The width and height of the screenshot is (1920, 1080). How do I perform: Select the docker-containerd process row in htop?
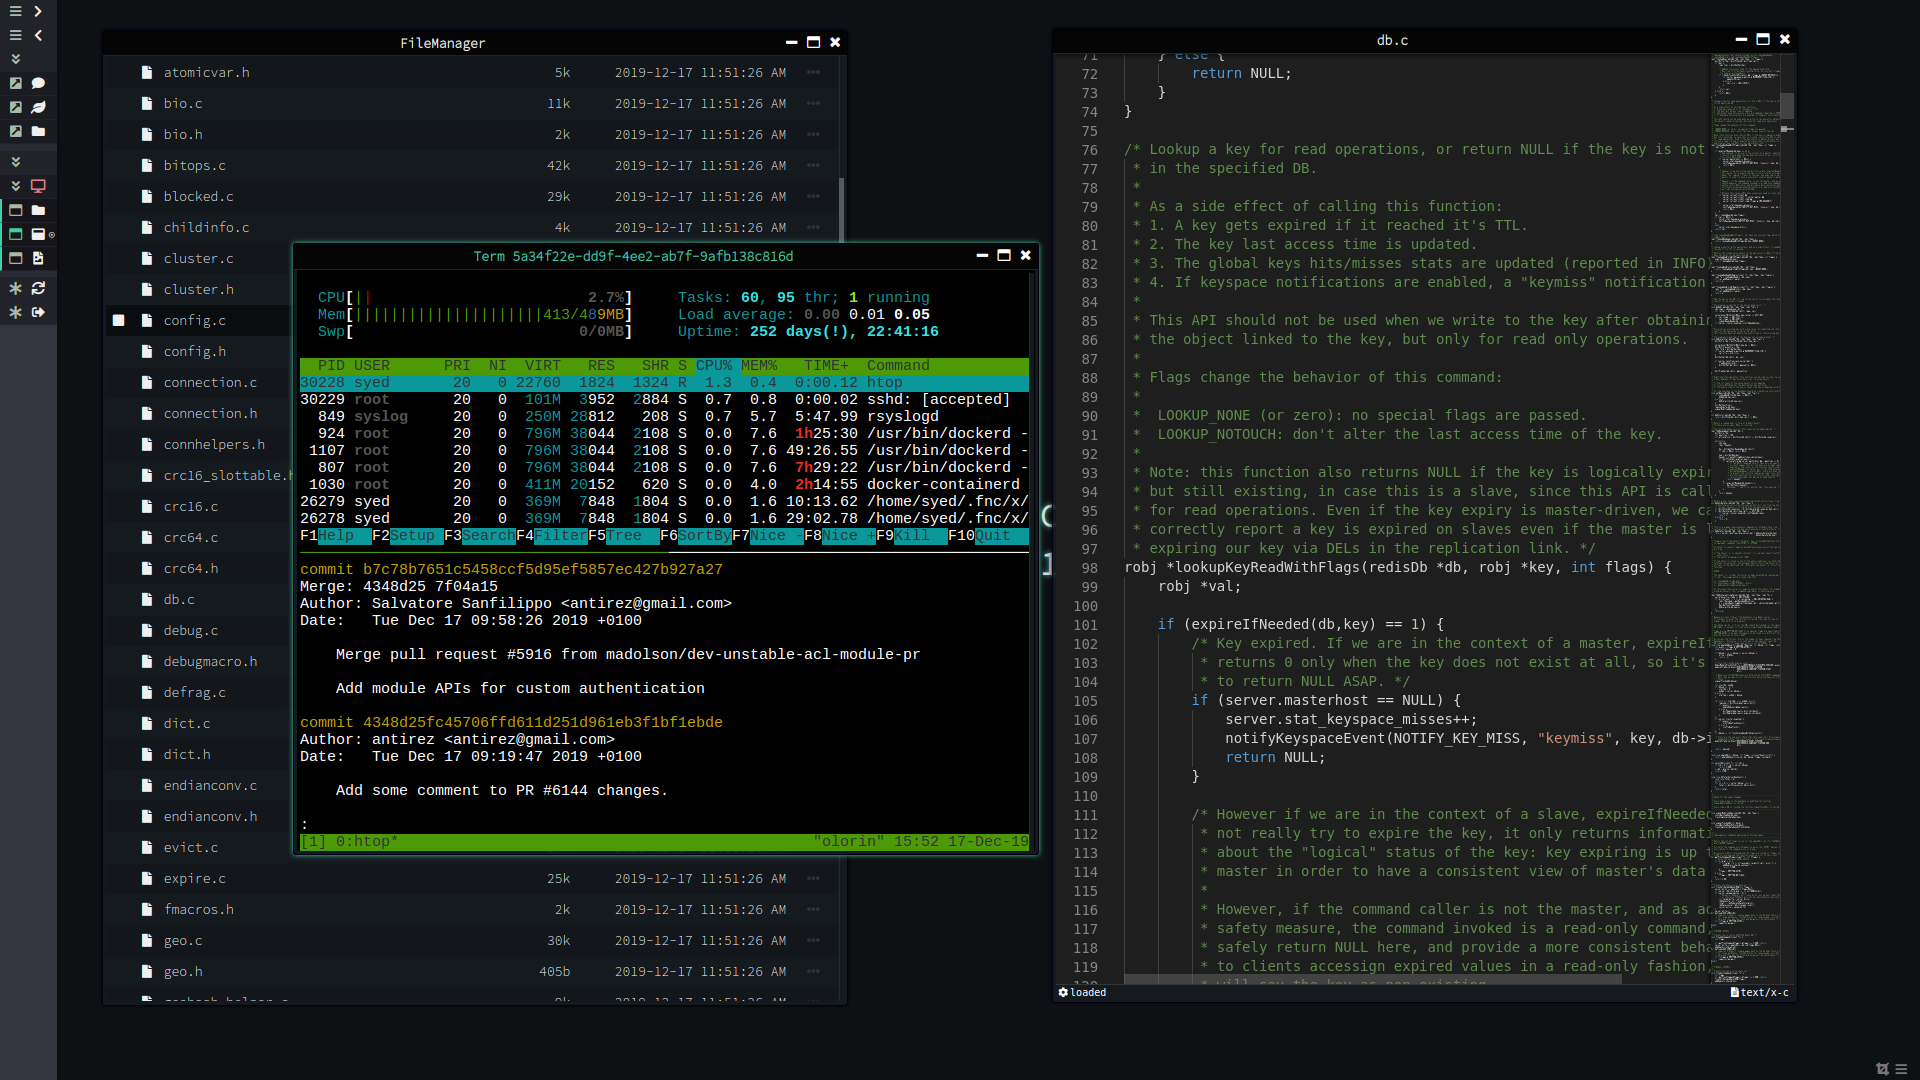[x=664, y=484]
